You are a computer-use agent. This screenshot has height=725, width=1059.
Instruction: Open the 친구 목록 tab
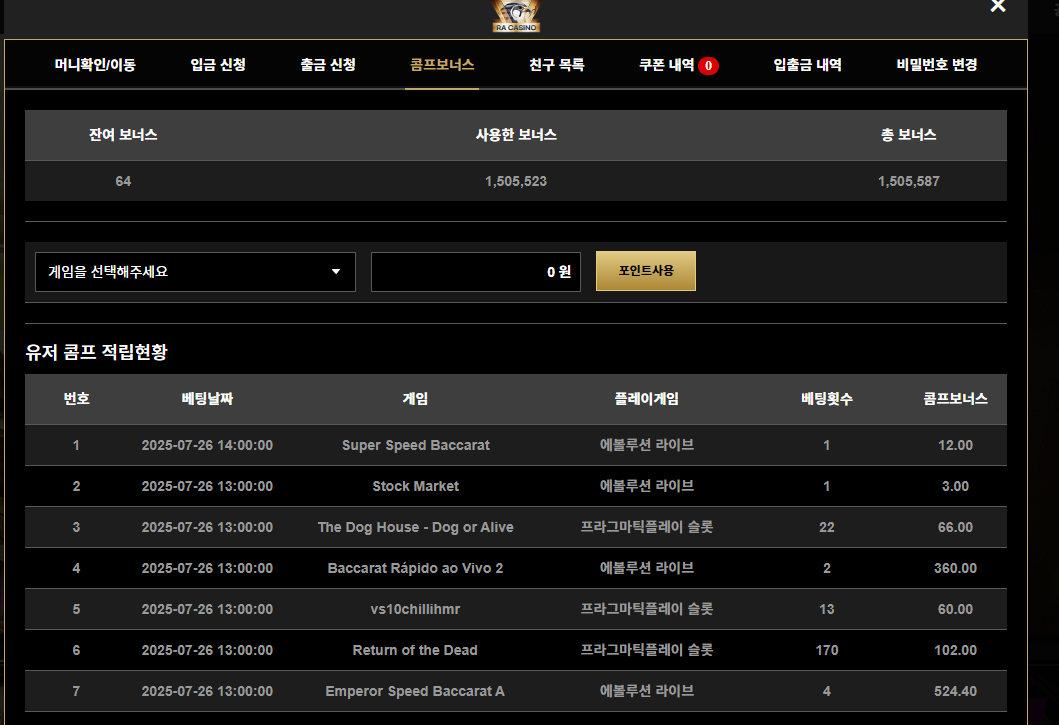[557, 65]
